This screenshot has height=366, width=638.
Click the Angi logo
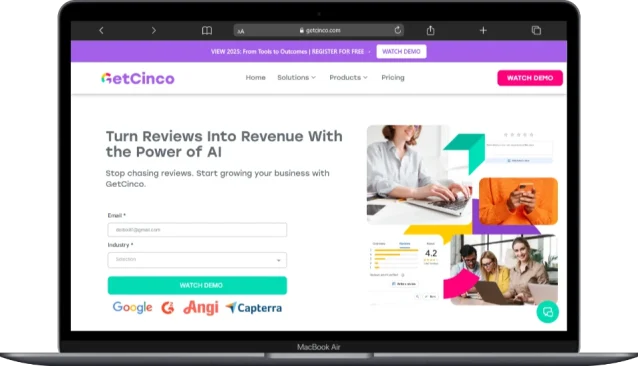[x=201, y=308]
